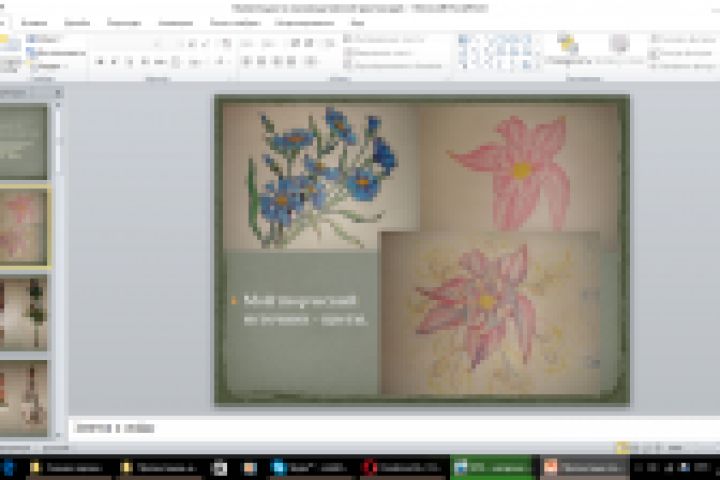
Task: Open the PowerPoint taskbar item
Action: point(583,468)
